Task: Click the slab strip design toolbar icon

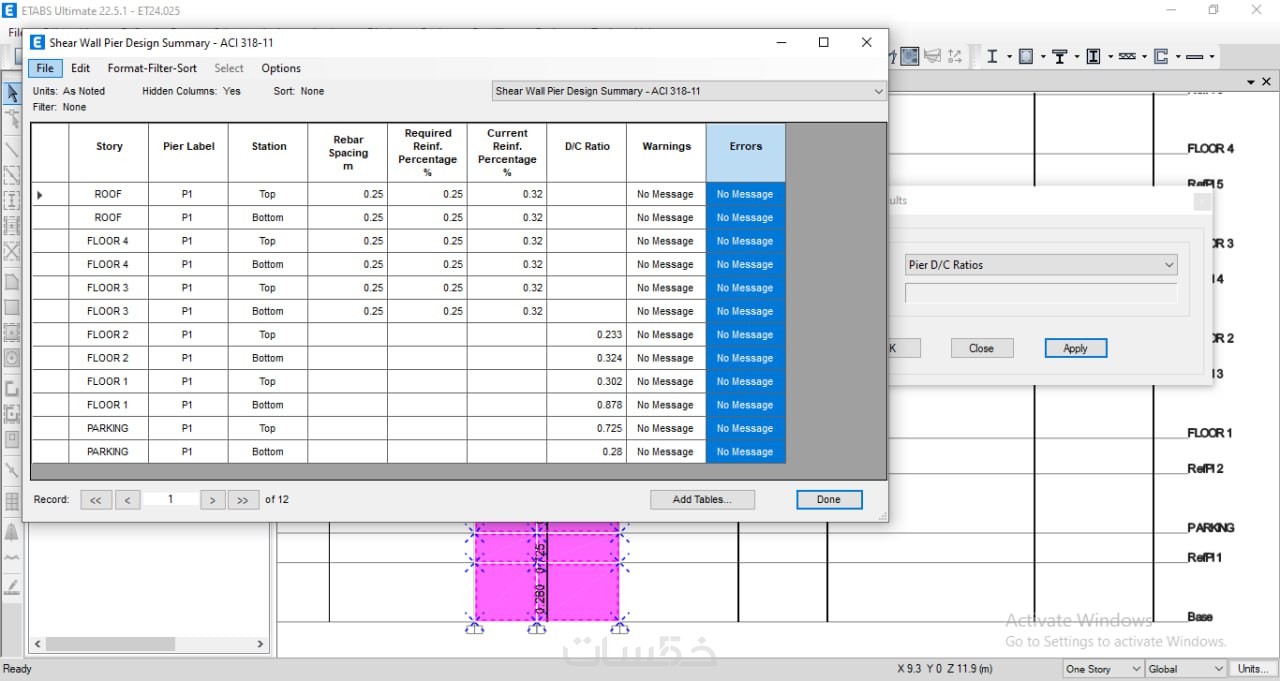Action: (x=1127, y=56)
